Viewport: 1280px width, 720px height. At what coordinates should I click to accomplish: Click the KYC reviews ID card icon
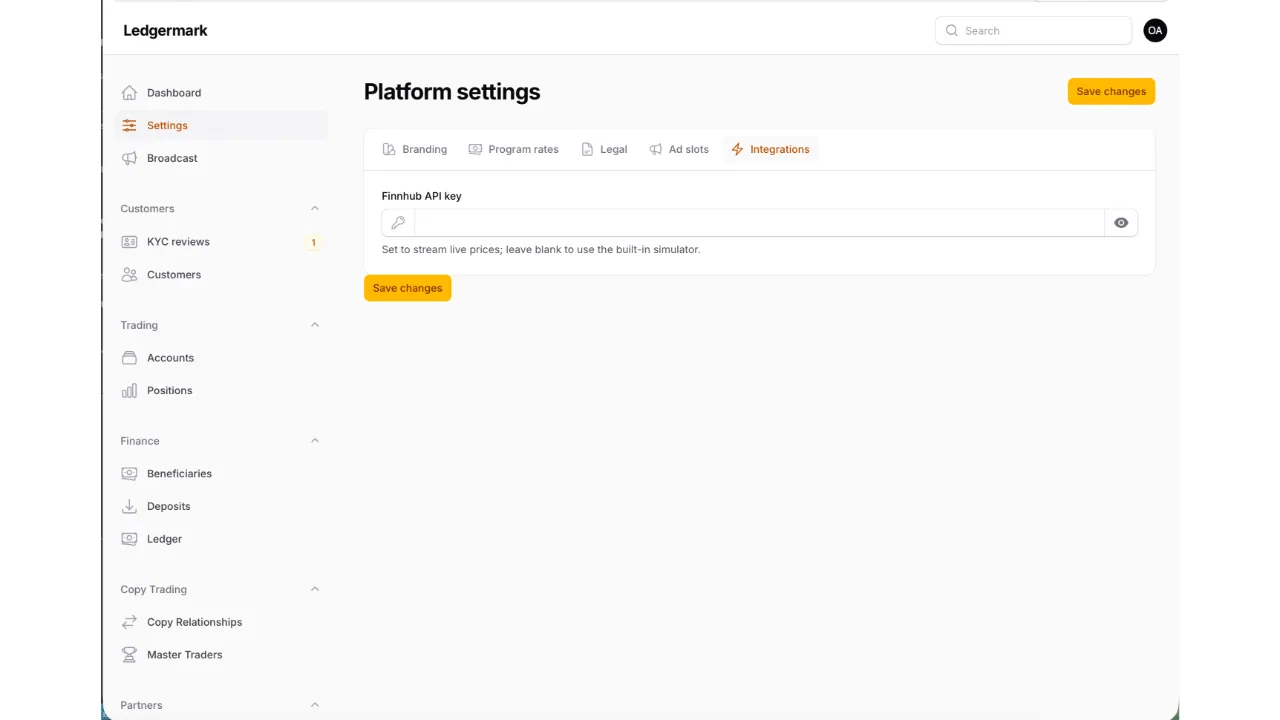[x=129, y=242]
